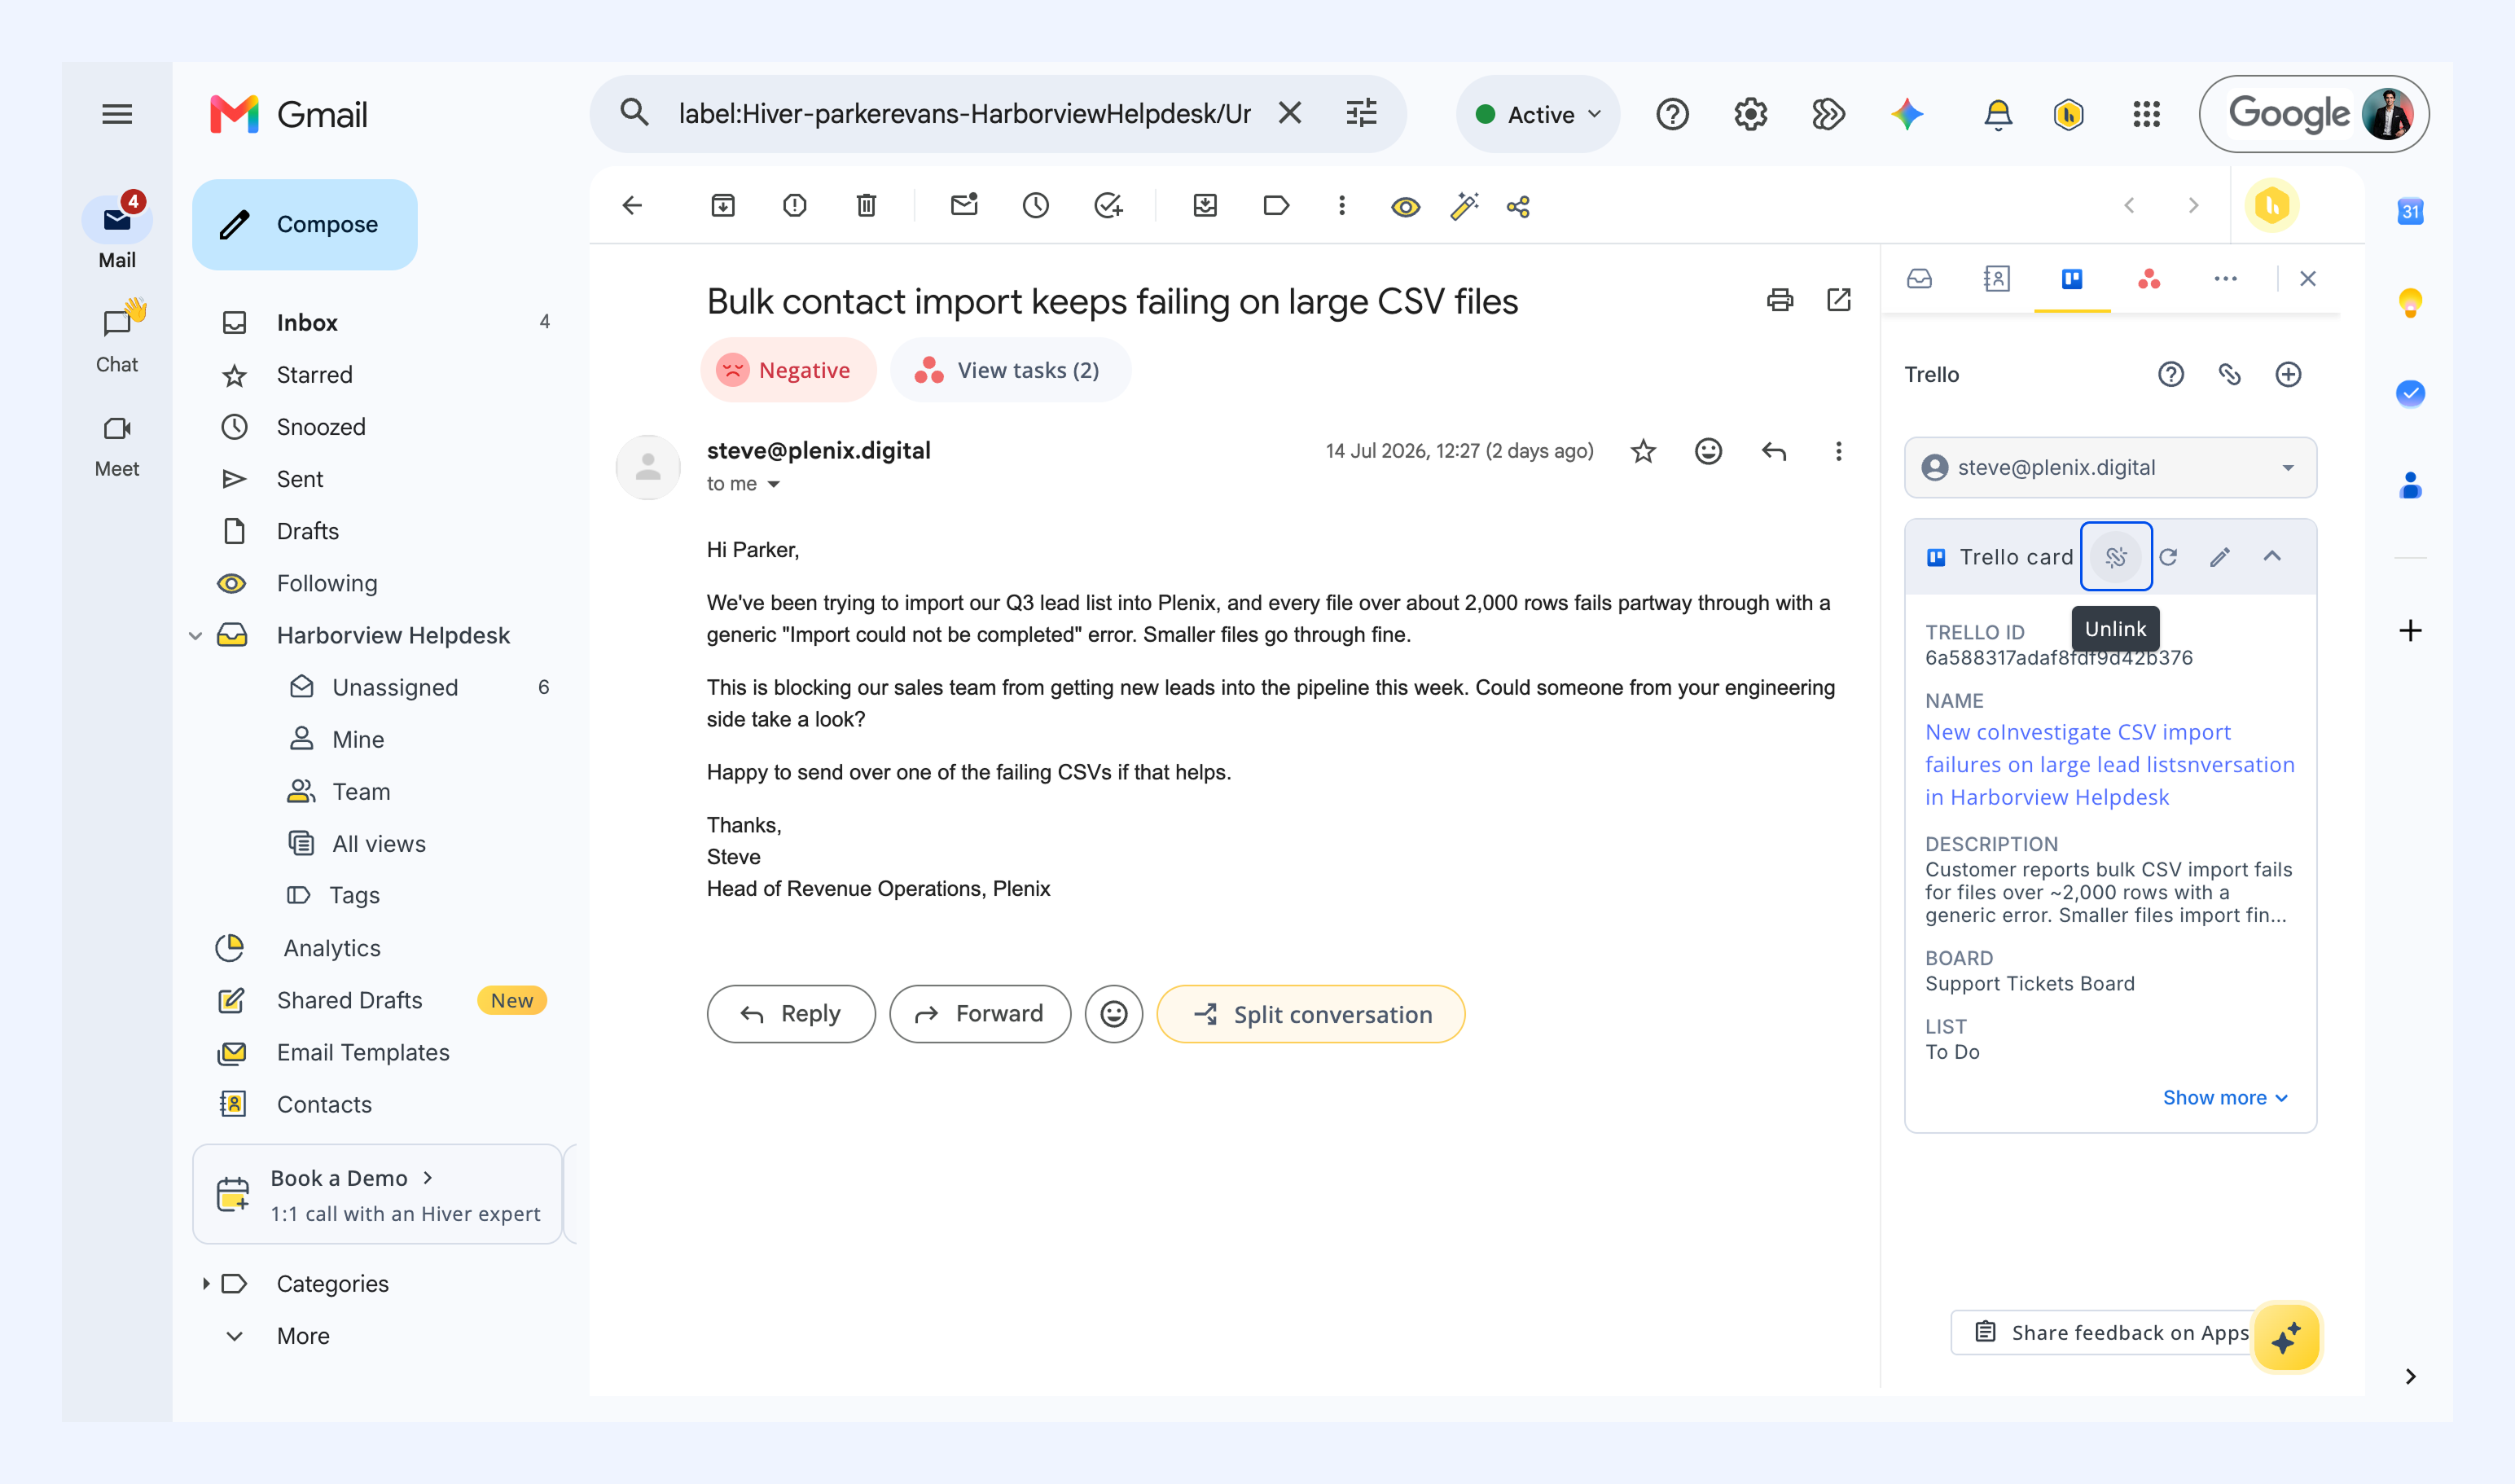This screenshot has width=2515, height=1484.
Task: Reply using the arrow icon in the message header
Action: coord(1773,452)
